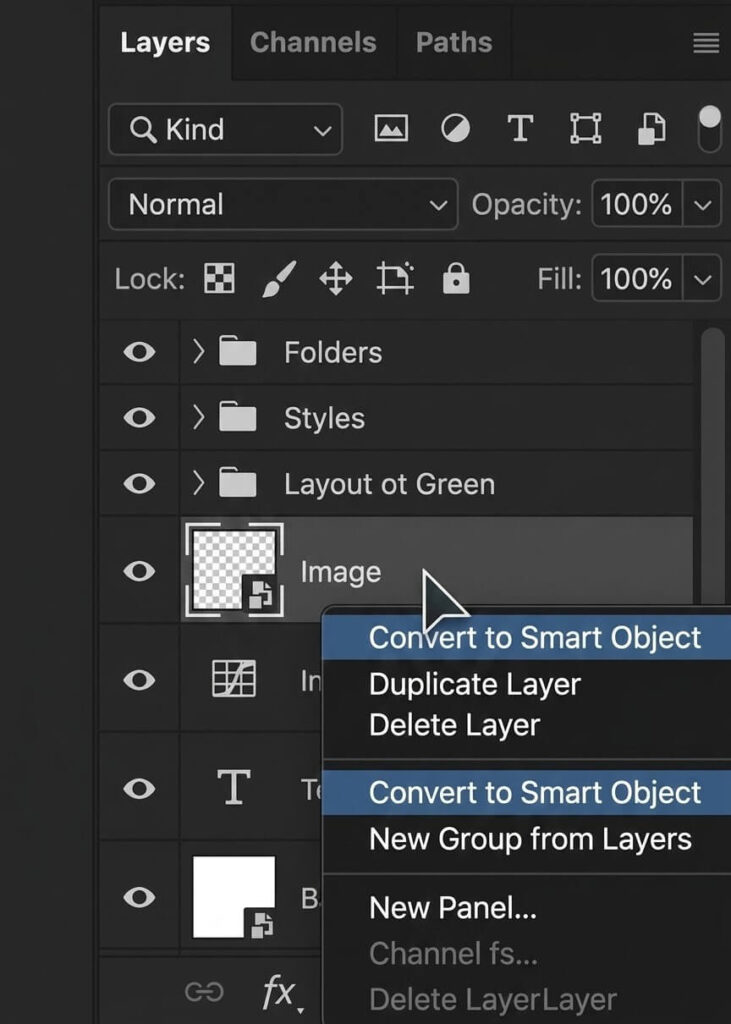Hide the Image layer

pyautogui.click(x=138, y=571)
